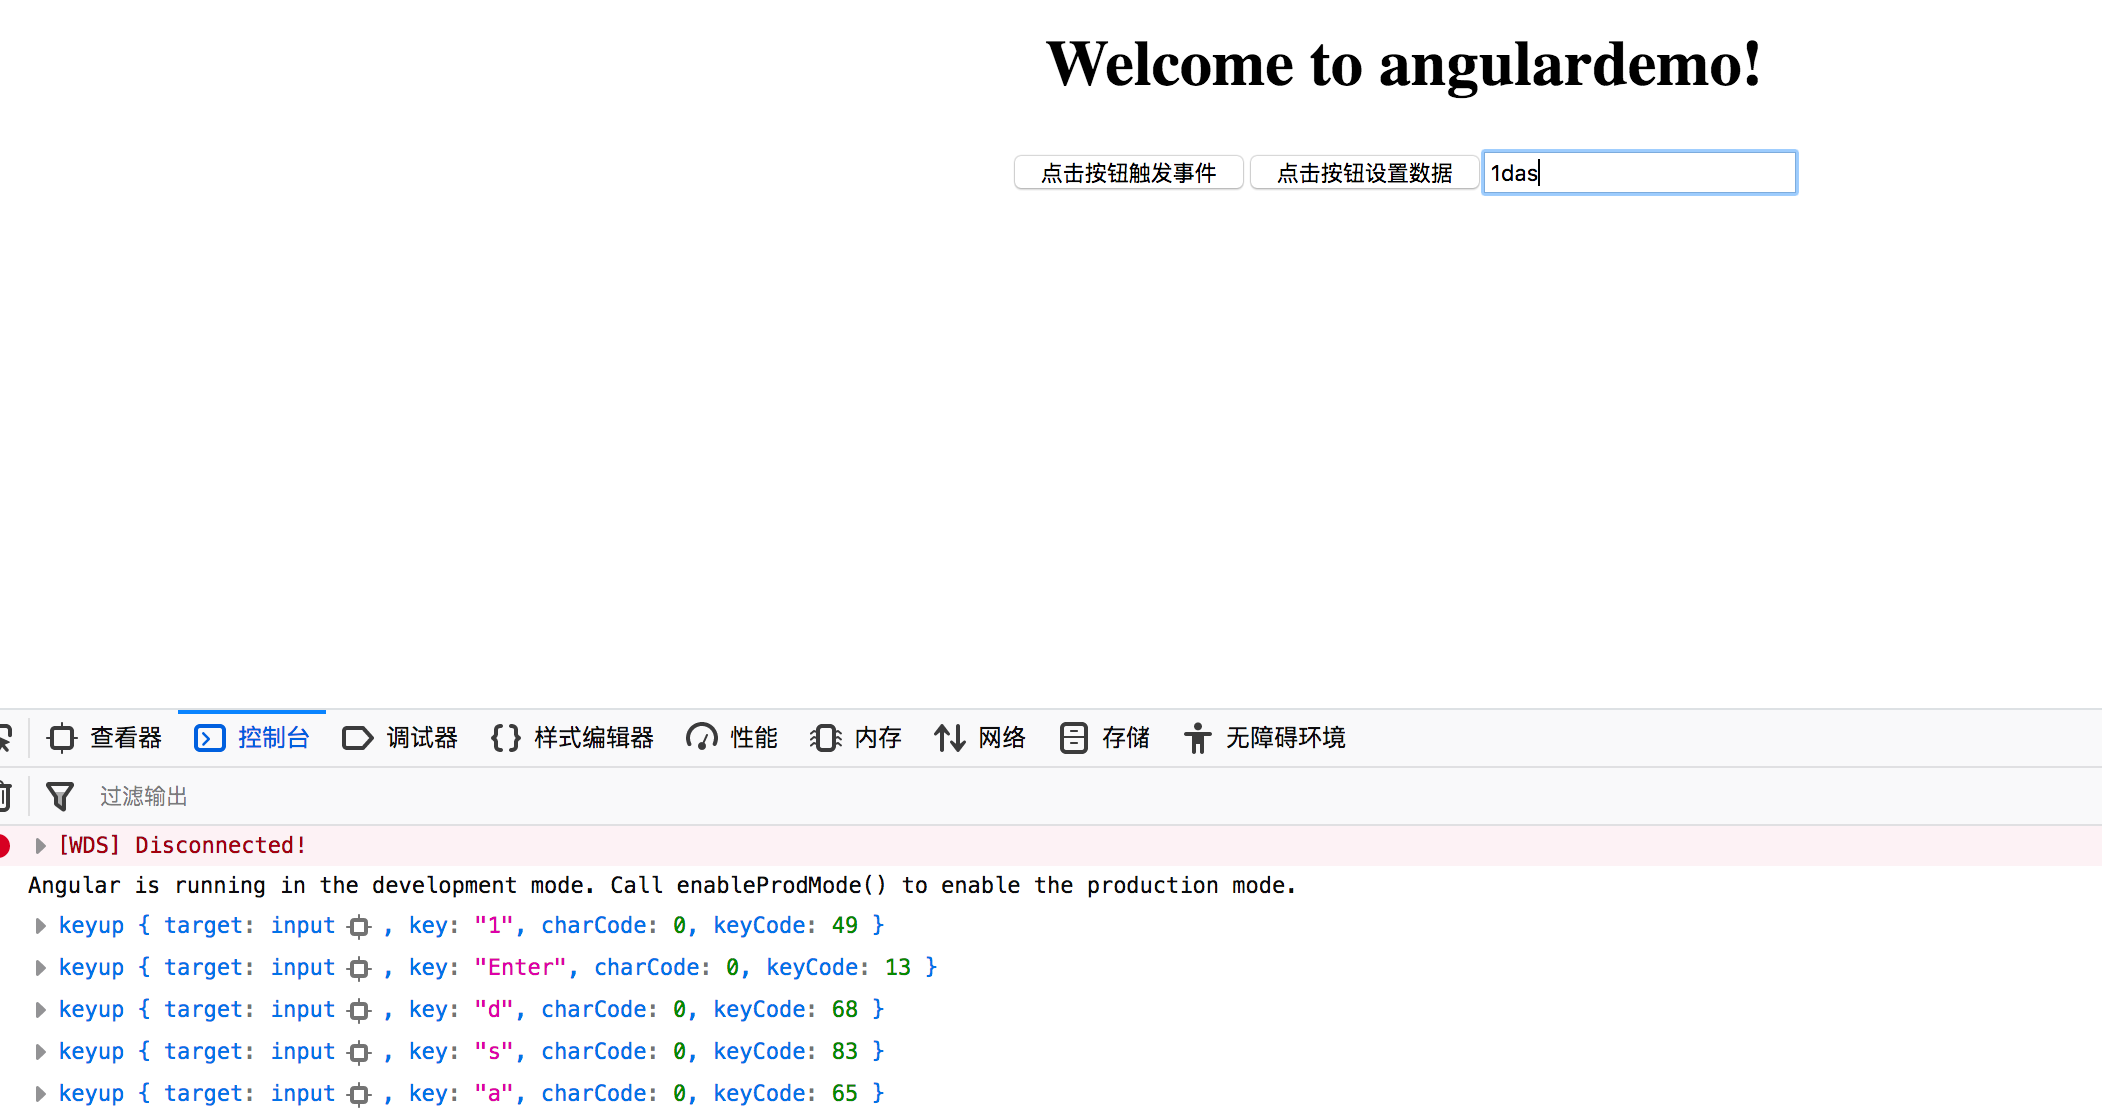Expand the [WDS] Disconnected! error entry
2102x1114 pixels.
pyautogui.click(x=40, y=846)
